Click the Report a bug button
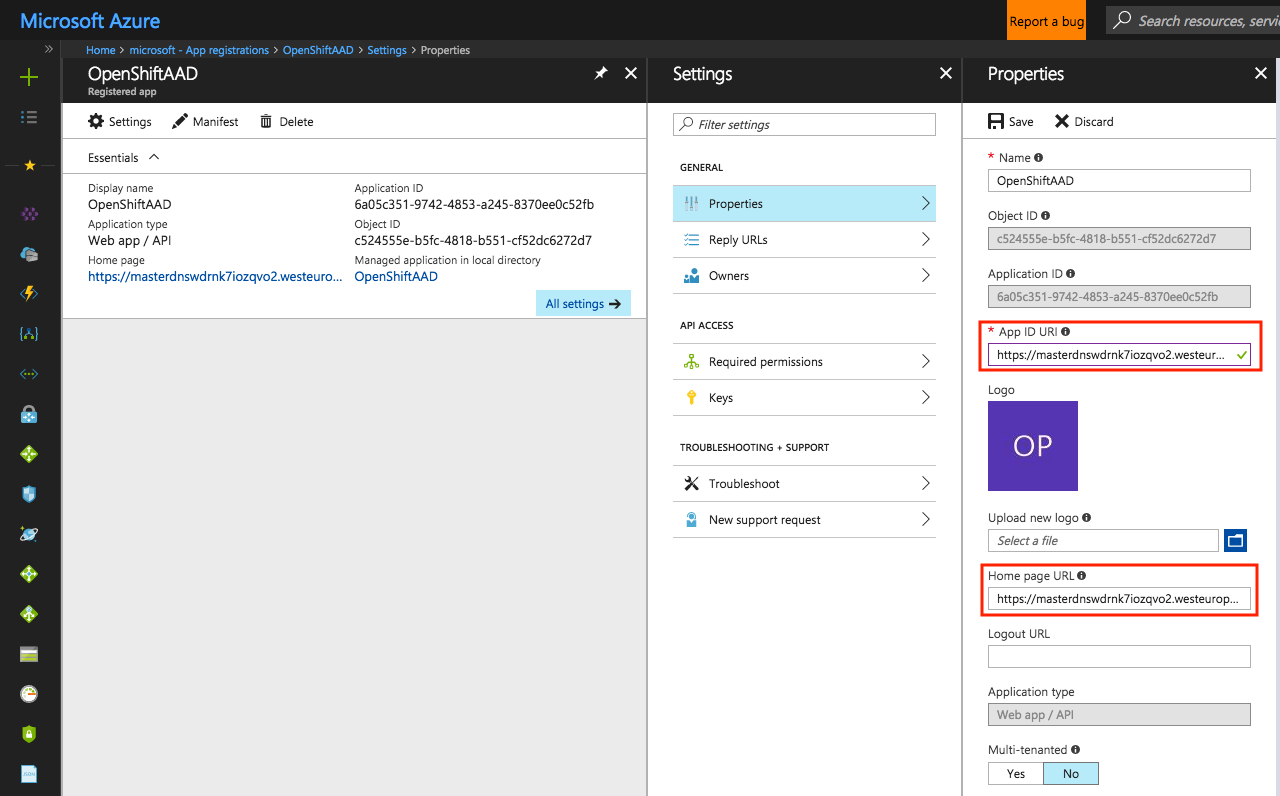The height and width of the screenshot is (796, 1280). tap(1046, 21)
